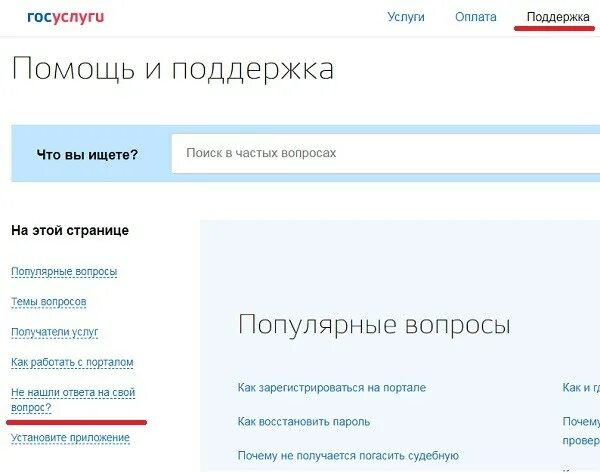
Task: Open question Почему не получается погасить судебную
Action: coord(348,456)
